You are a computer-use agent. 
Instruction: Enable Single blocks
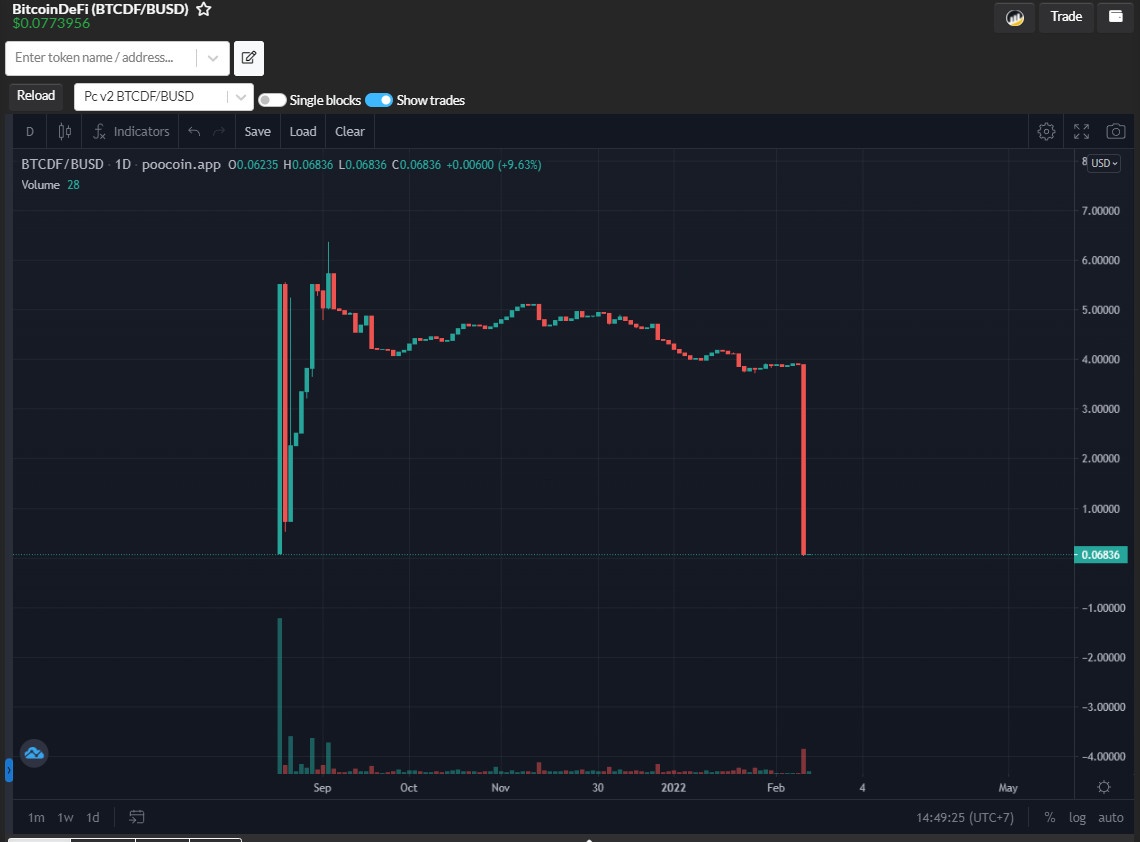pyautogui.click(x=271, y=100)
